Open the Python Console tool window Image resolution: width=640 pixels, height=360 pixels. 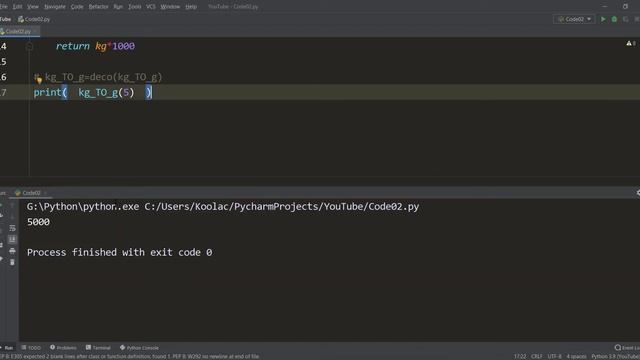[139, 348]
